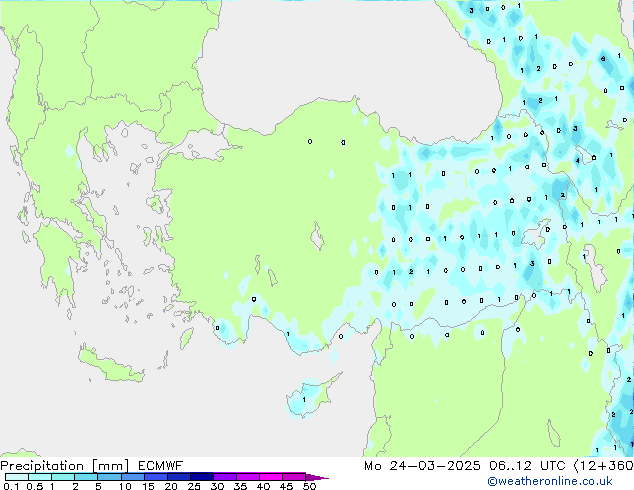Click the island of Cyprus on map
634x490 pixels.
click(309, 398)
